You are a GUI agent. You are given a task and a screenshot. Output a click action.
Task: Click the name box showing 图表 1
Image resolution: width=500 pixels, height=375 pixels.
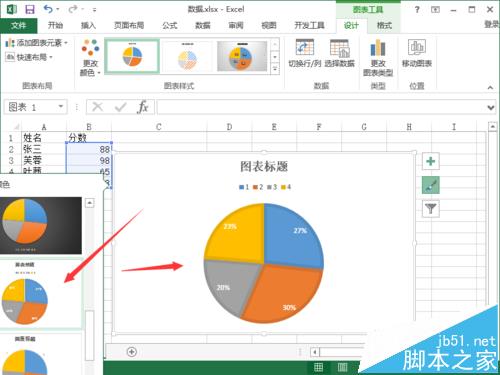(x=36, y=107)
